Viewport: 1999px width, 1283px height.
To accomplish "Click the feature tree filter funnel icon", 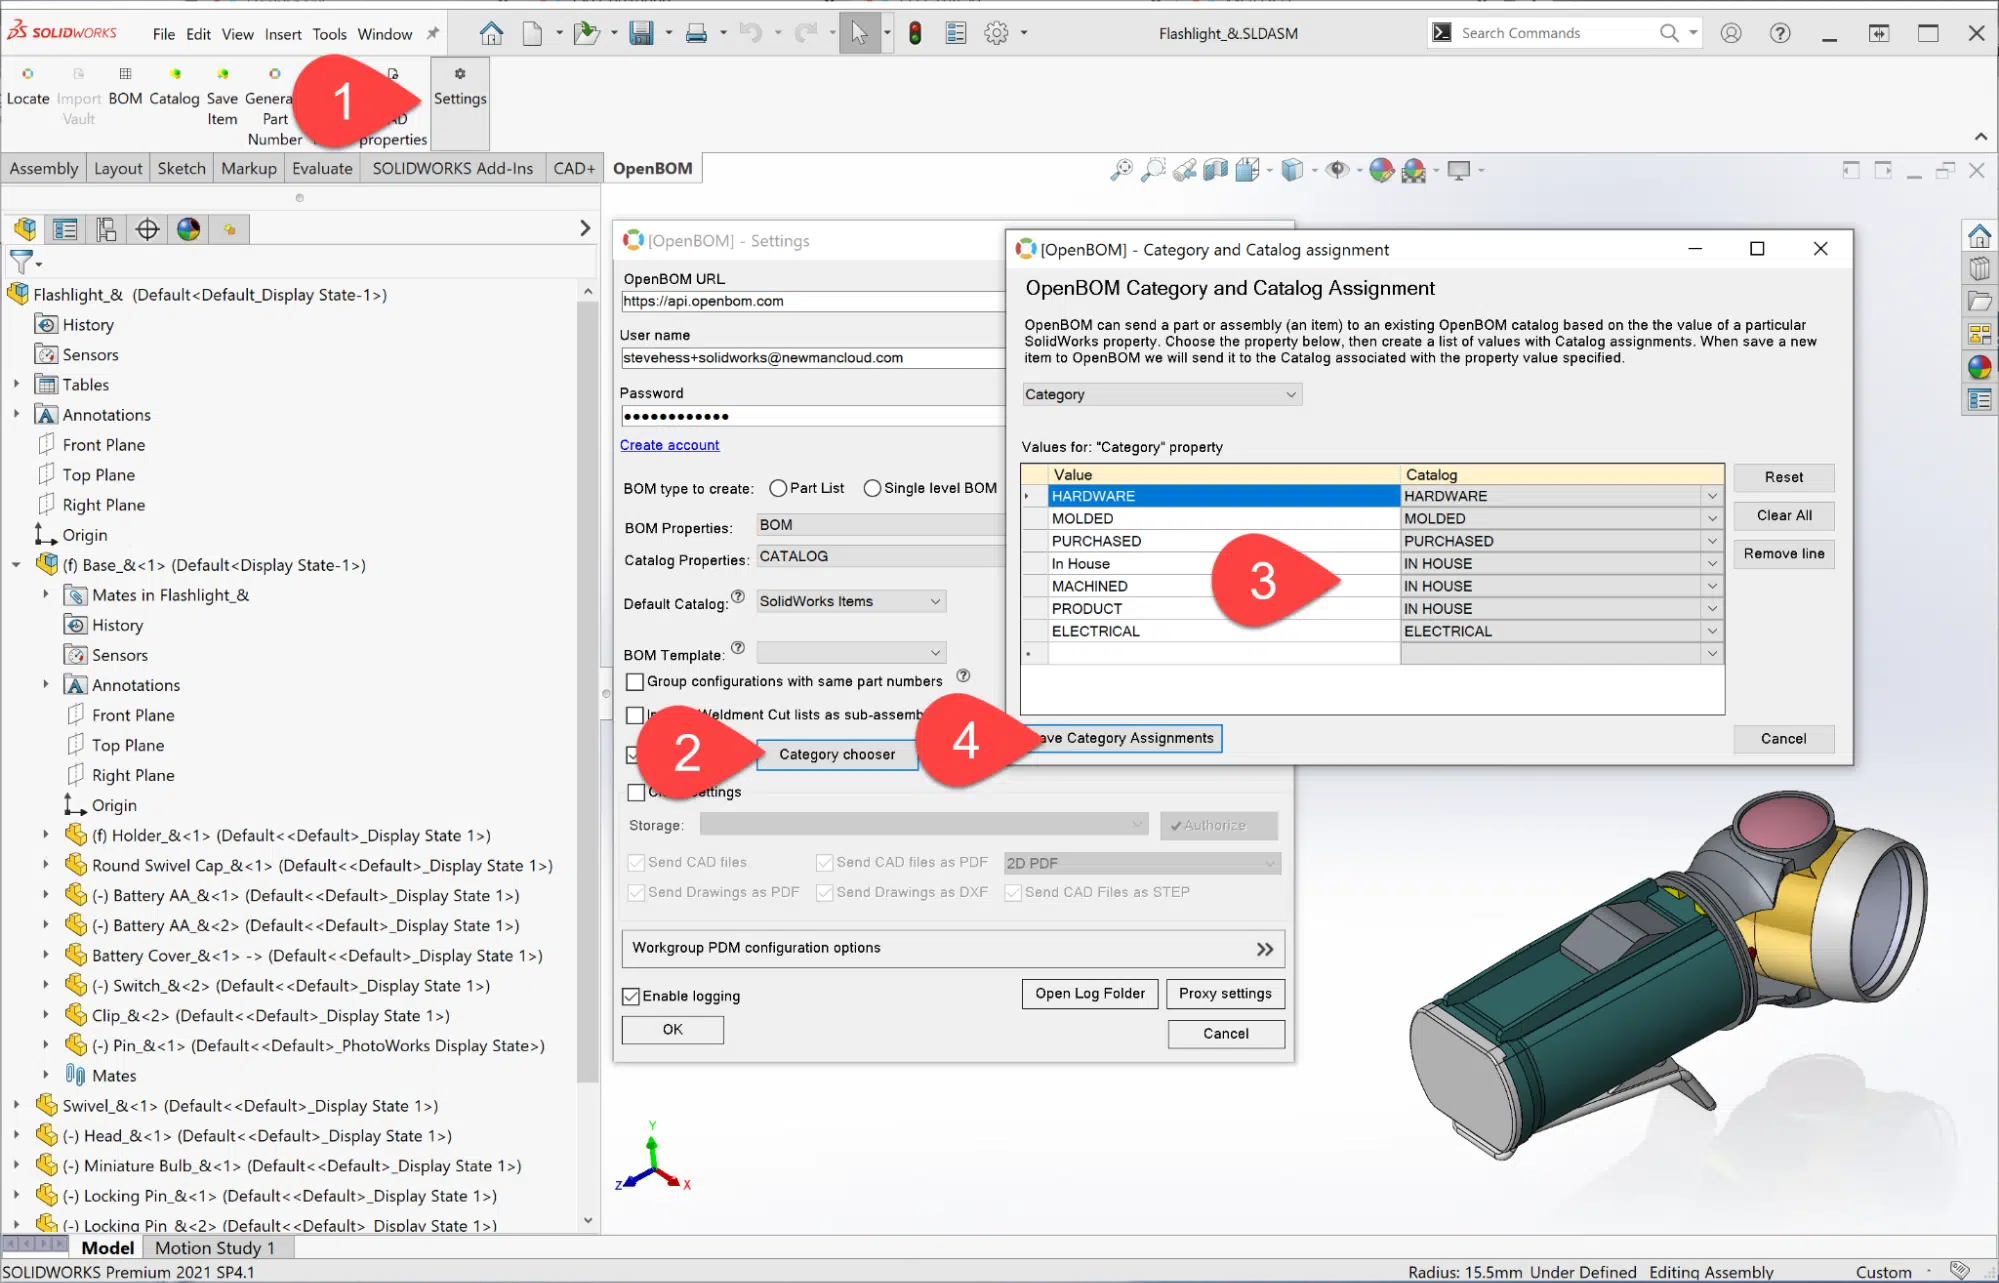I will 21,263.
